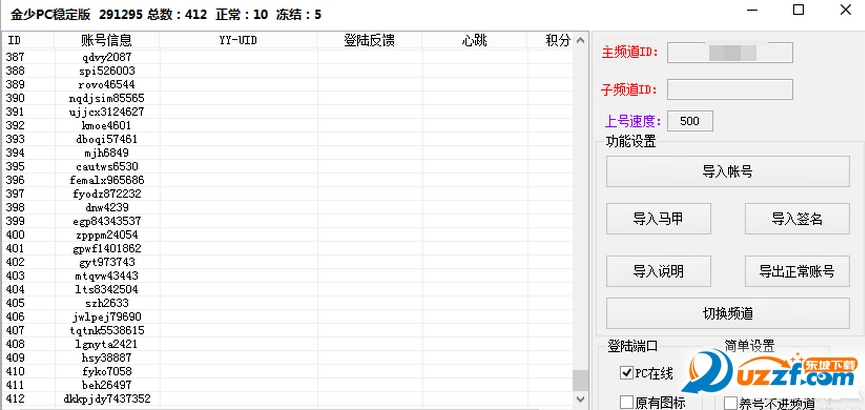Screen dimensions: 865x410
Task: Select account row dboqi57461
Action: (x=287, y=139)
